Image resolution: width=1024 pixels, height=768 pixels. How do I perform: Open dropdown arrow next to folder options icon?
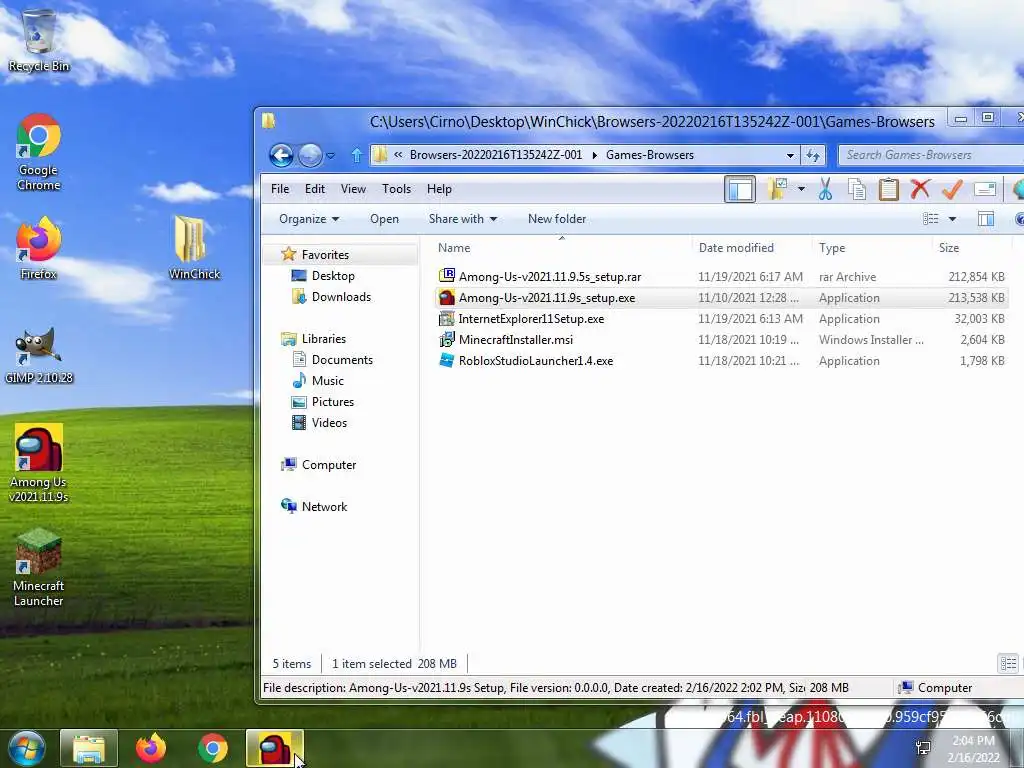click(x=801, y=189)
